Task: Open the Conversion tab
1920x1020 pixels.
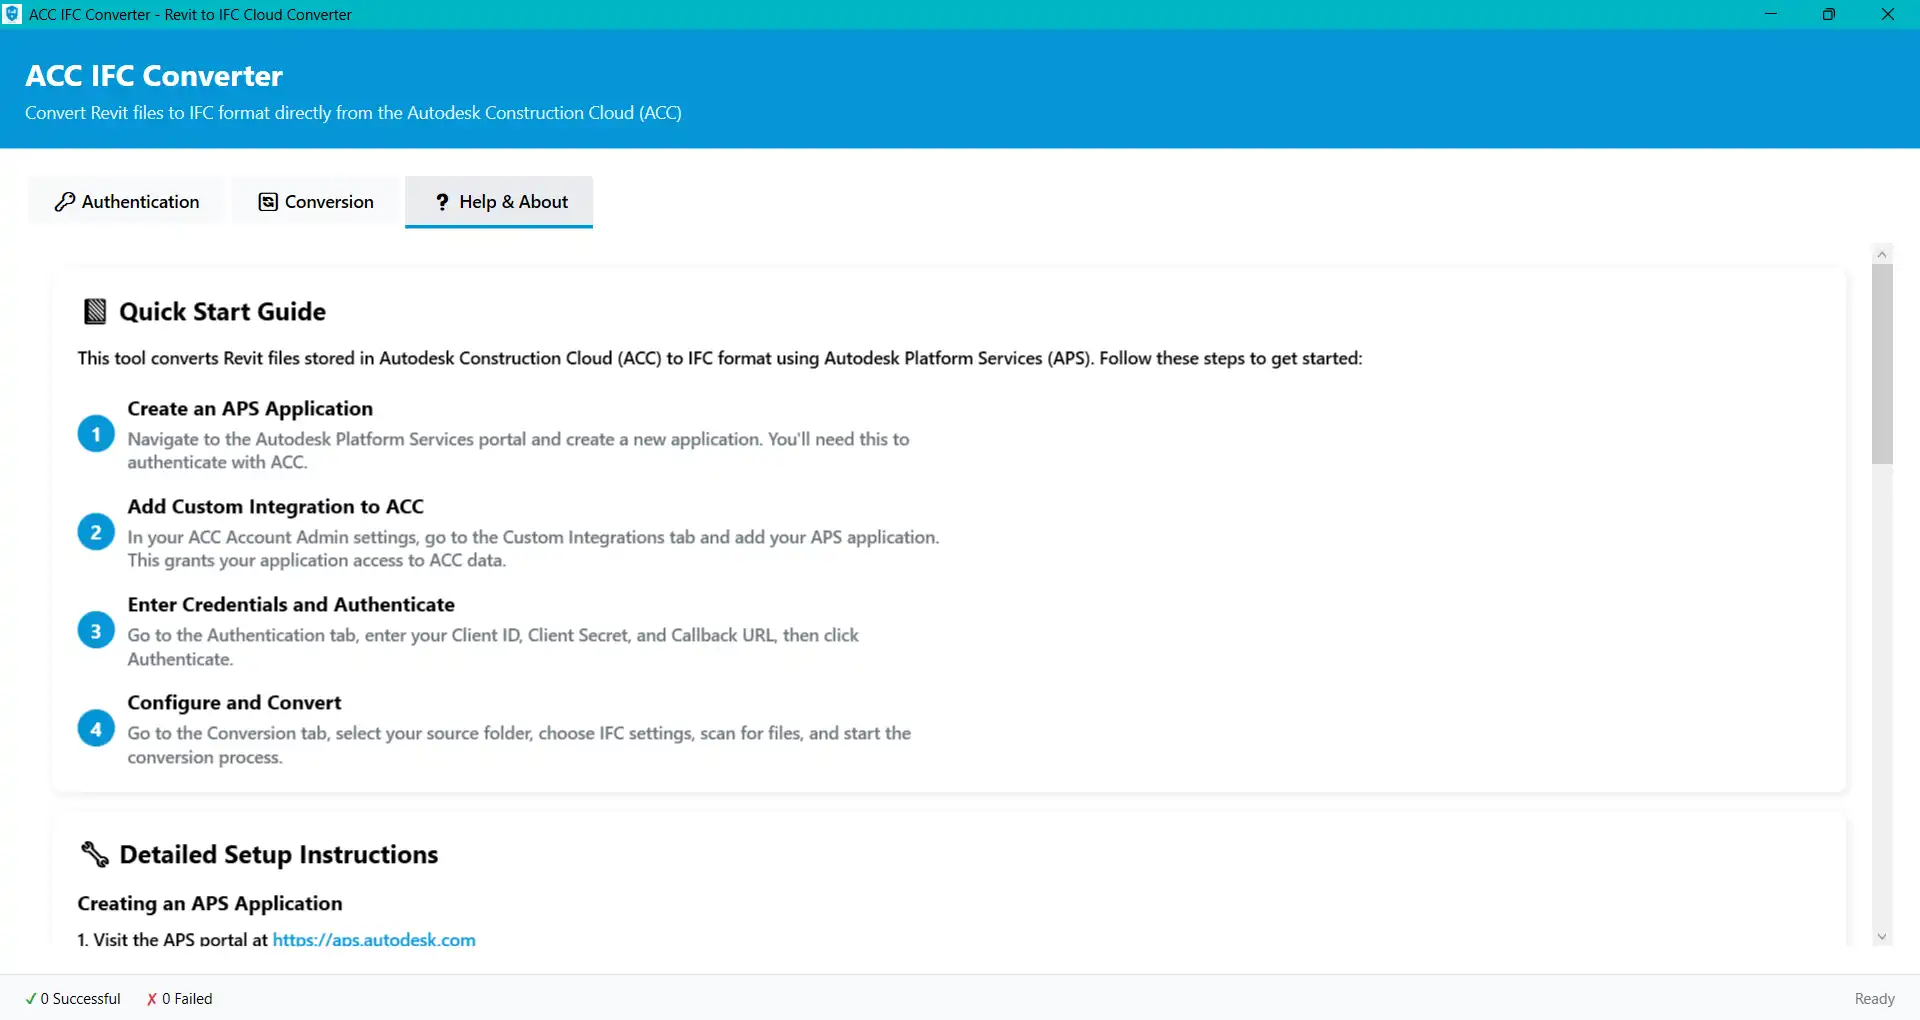Action: point(316,201)
